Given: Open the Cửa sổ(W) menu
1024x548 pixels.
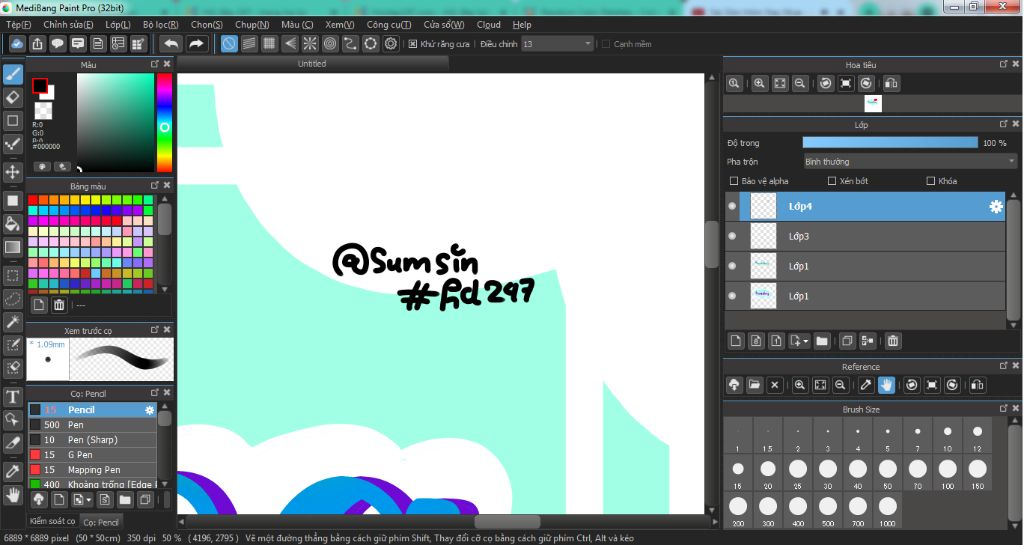Looking at the screenshot, I should [x=444, y=25].
